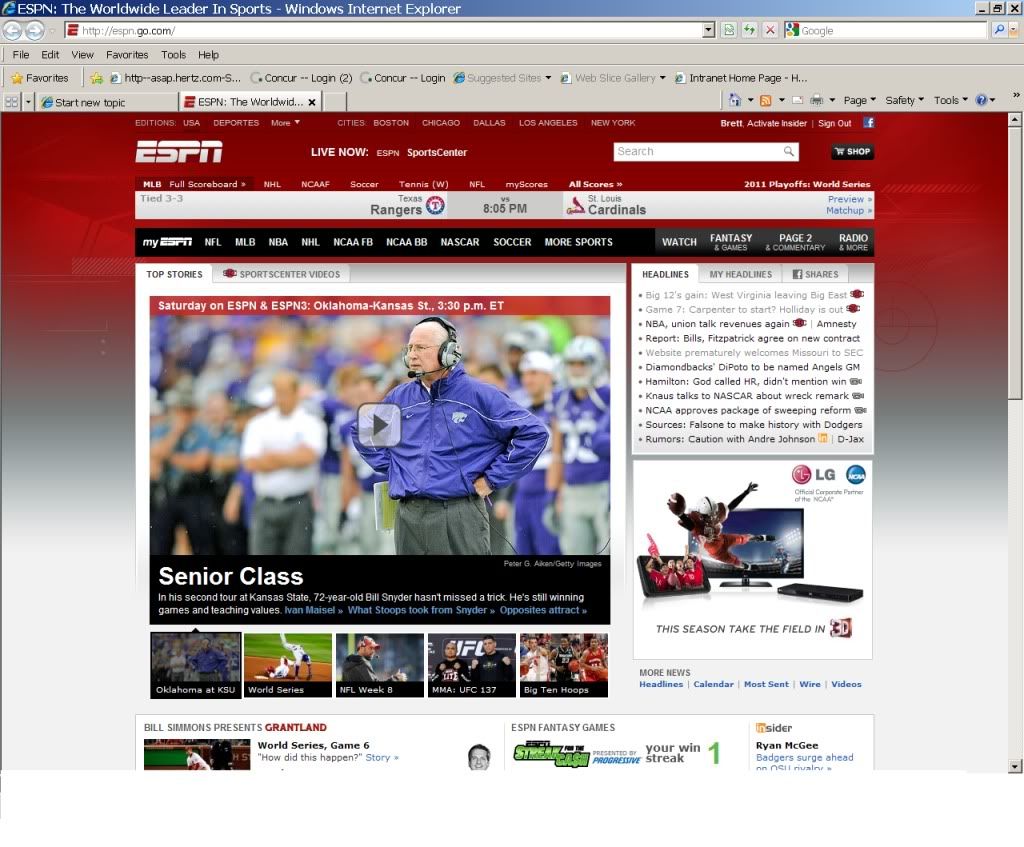The height and width of the screenshot is (847, 1024).
Task: Open the Fantasy & Games navigation item
Action: pos(731,242)
